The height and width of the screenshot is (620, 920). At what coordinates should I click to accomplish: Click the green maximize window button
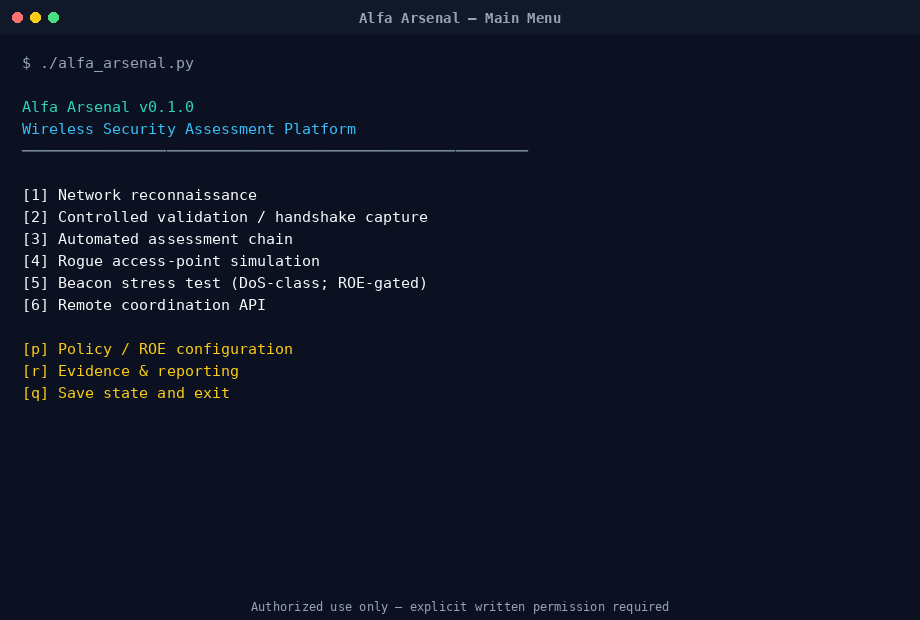53,18
